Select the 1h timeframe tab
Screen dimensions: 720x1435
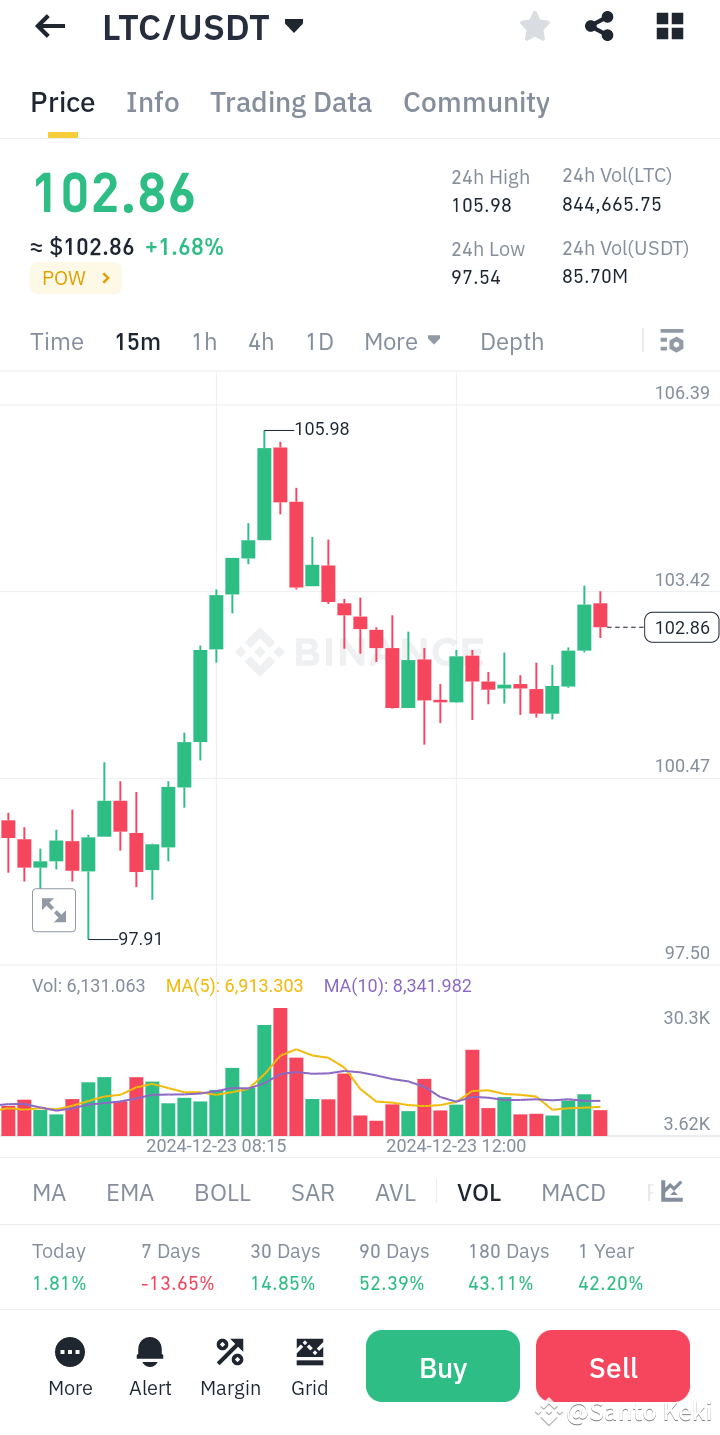[x=203, y=341]
